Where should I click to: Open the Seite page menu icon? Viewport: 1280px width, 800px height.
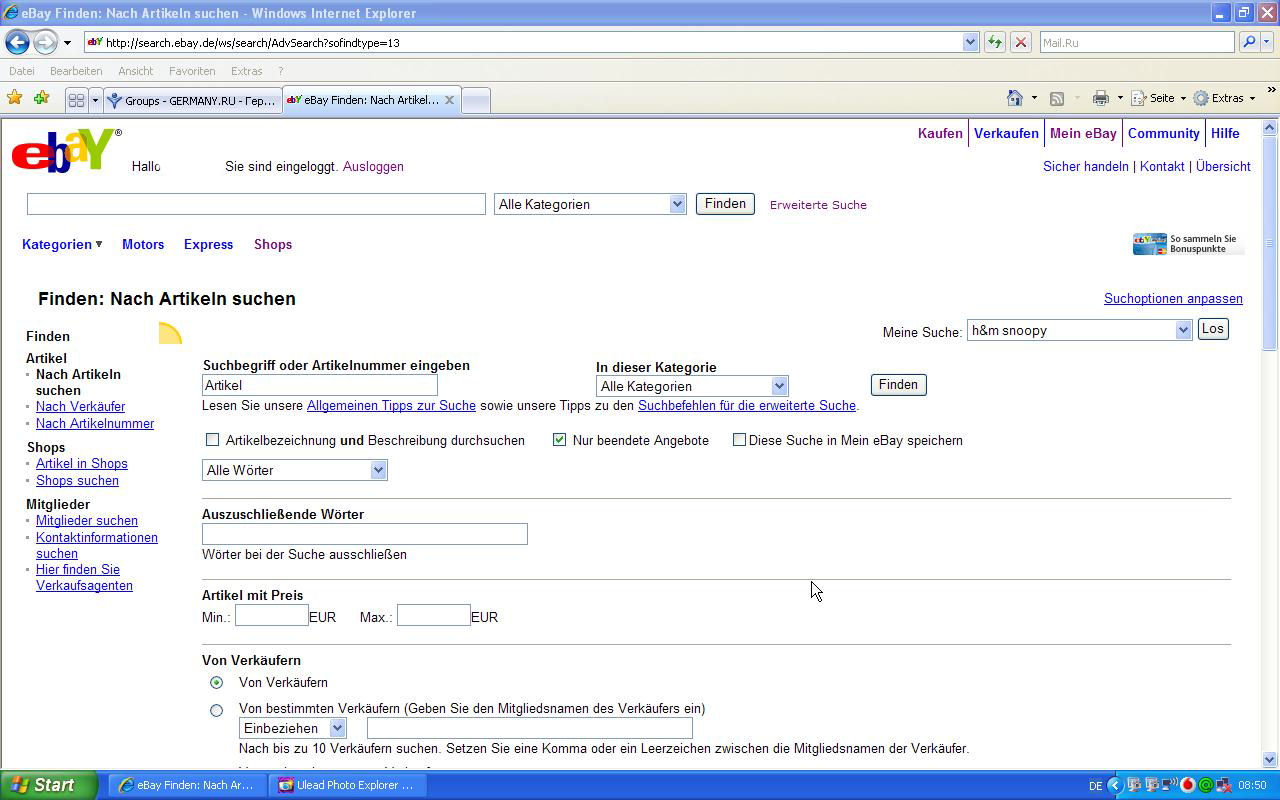[1138, 98]
